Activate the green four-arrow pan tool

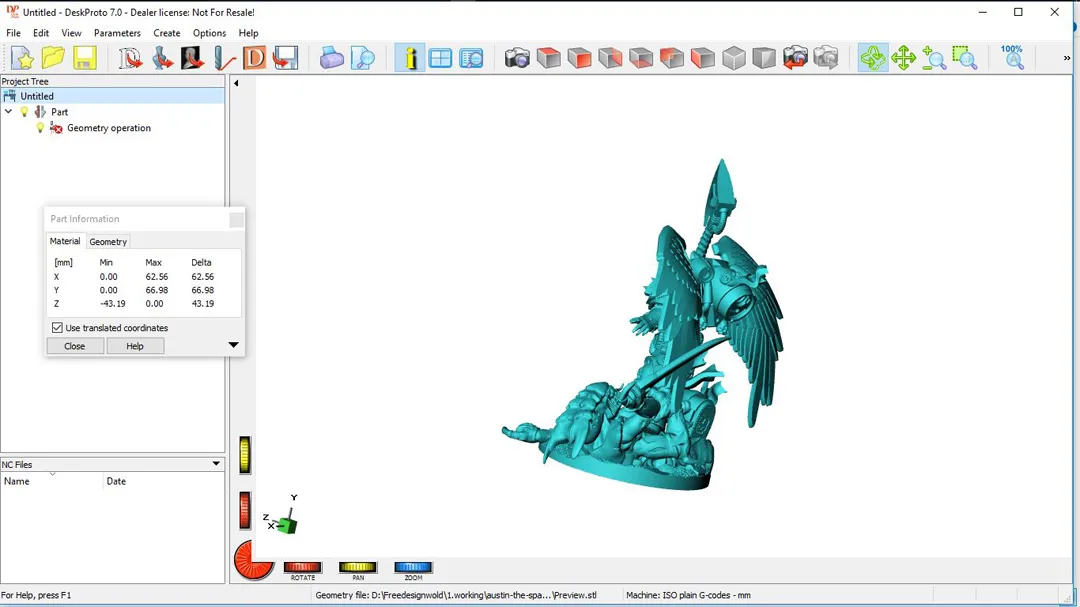click(903, 59)
